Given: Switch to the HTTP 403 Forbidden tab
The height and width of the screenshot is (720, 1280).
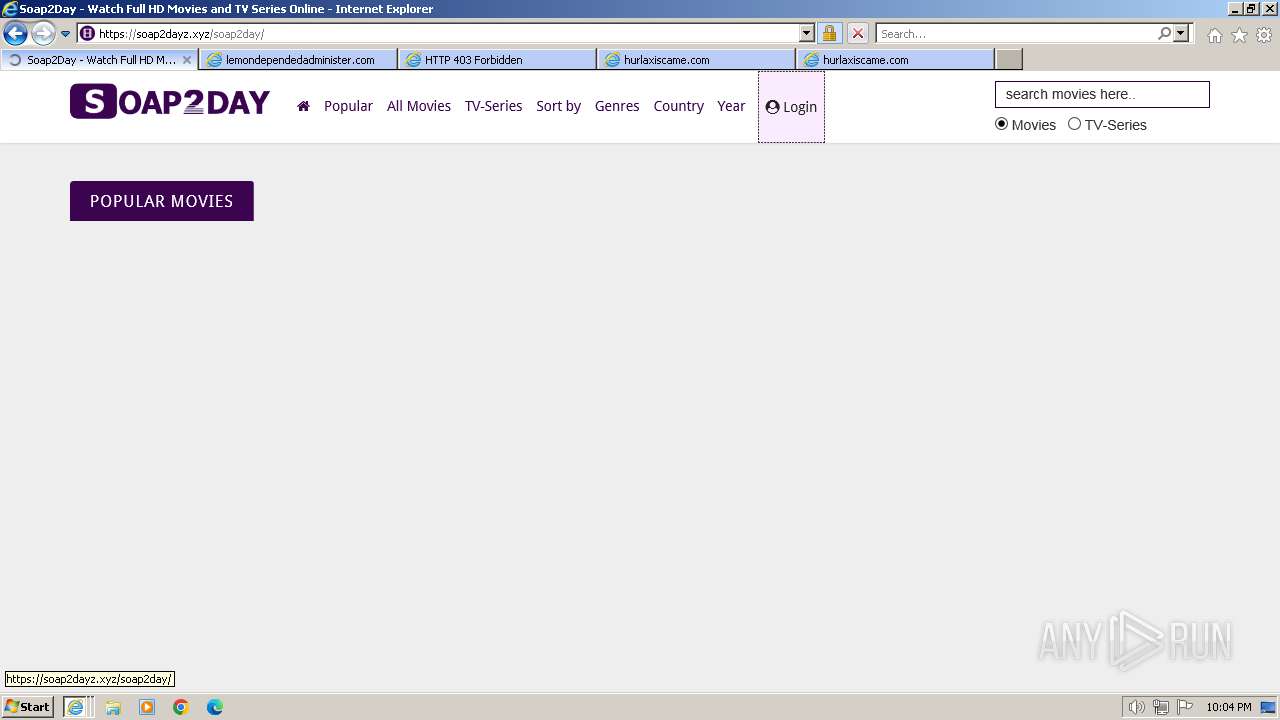Looking at the screenshot, I should pyautogui.click(x=497, y=60).
